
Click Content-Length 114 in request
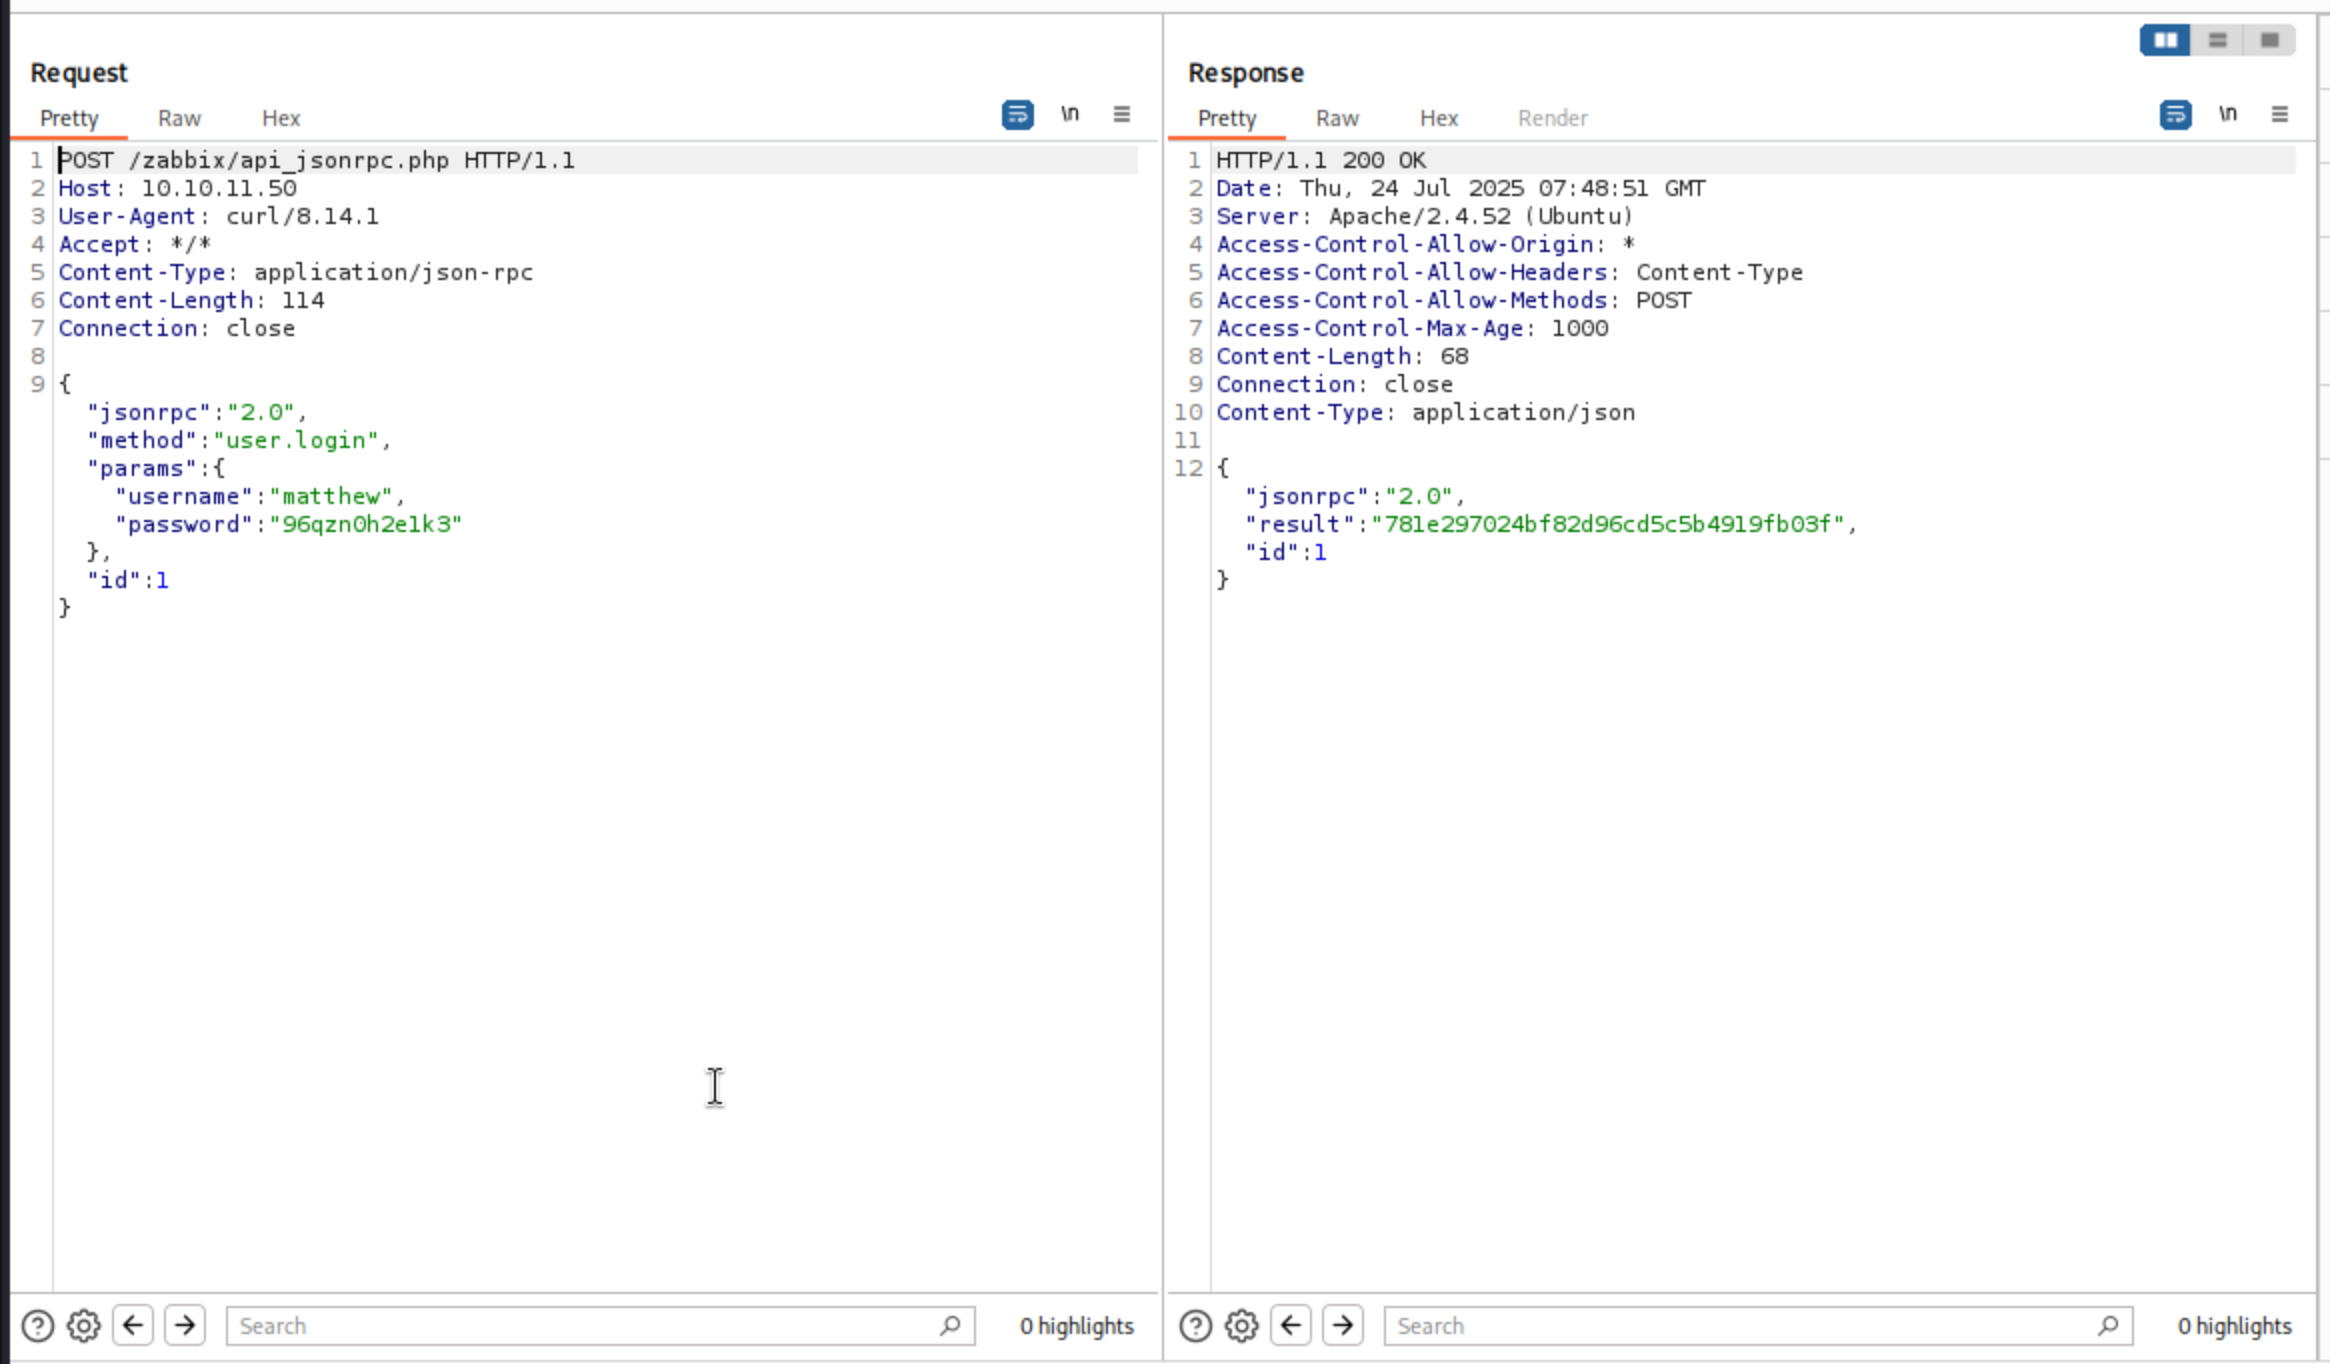[191, 300]
